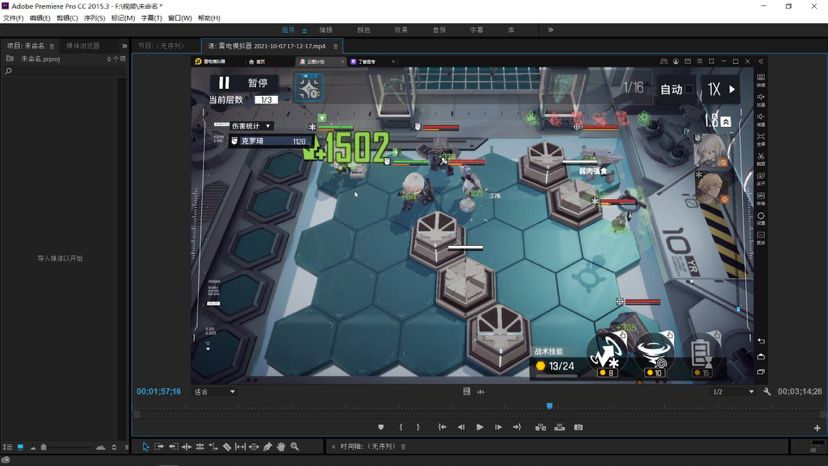
Task: Click the Add Marker icon
Action: pos(381,427)
